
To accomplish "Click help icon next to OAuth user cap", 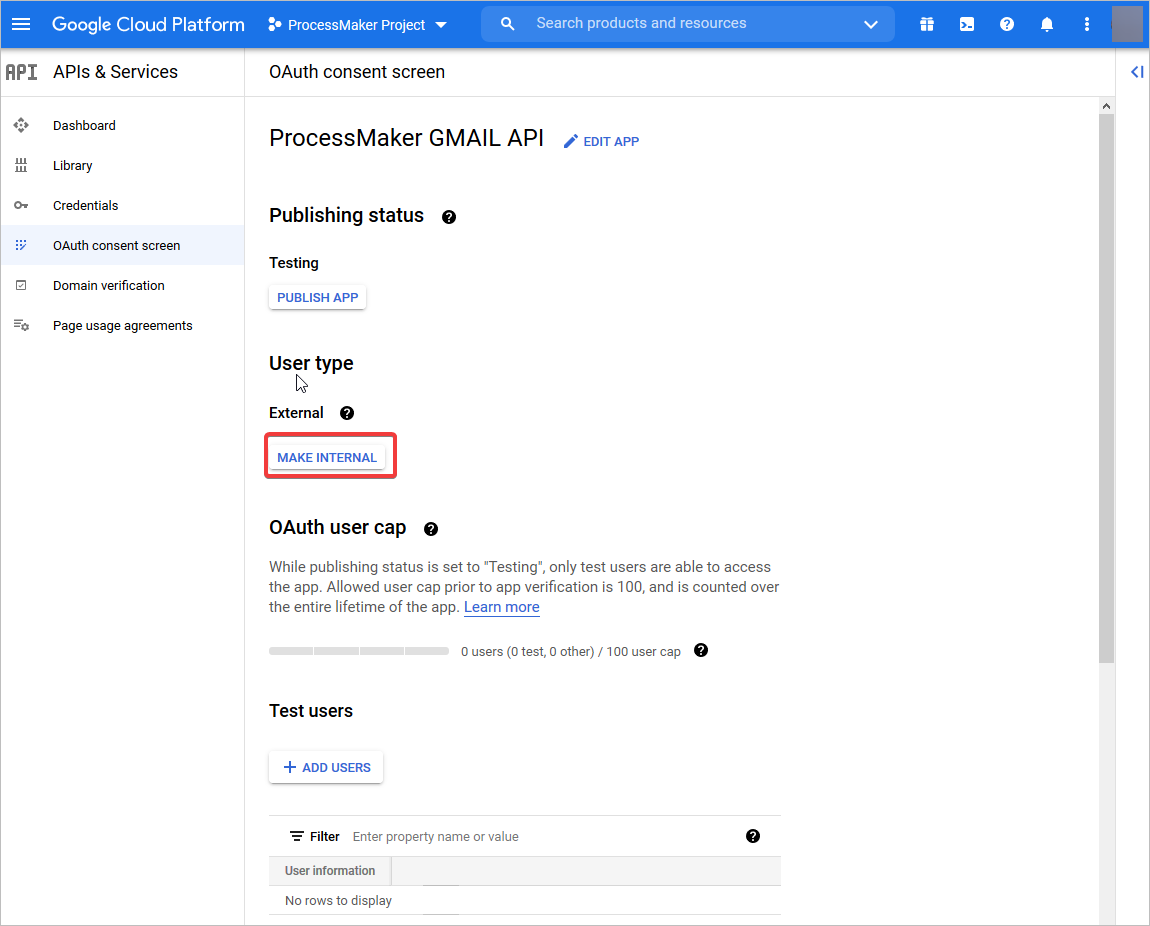I will [x=431, y=529].
